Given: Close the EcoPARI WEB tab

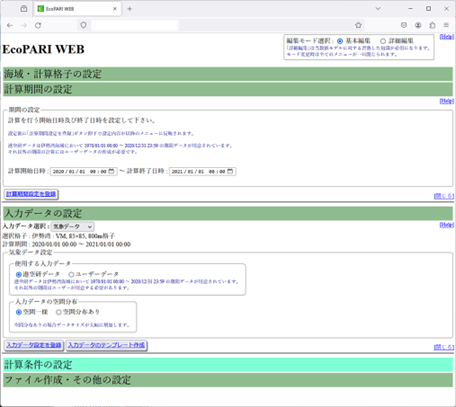Looking at the screenshot, I should pyautogui.click(x=115, y=9).
